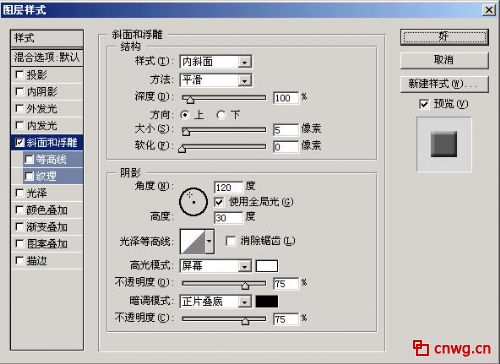Click the 光泽等高线 gloss contour thumbnail
The image size is (500, 364).
192,241
